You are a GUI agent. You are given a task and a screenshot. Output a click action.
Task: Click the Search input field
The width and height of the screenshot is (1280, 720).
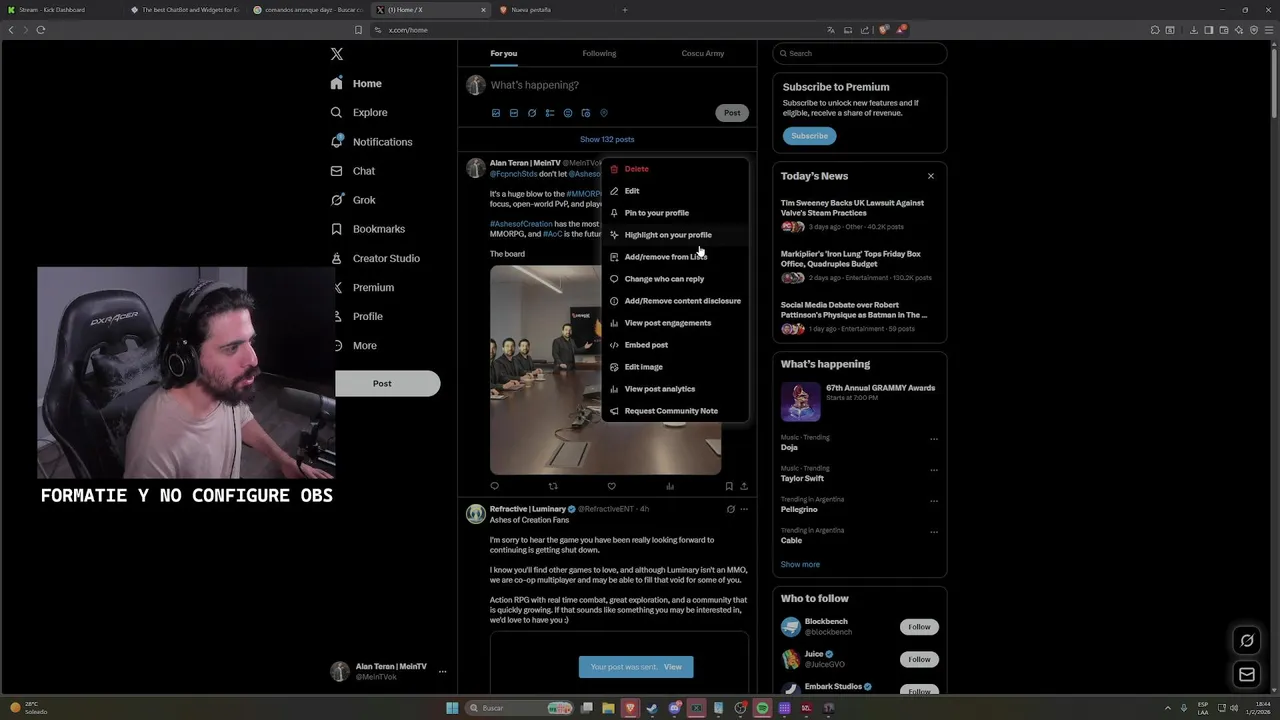859,54
